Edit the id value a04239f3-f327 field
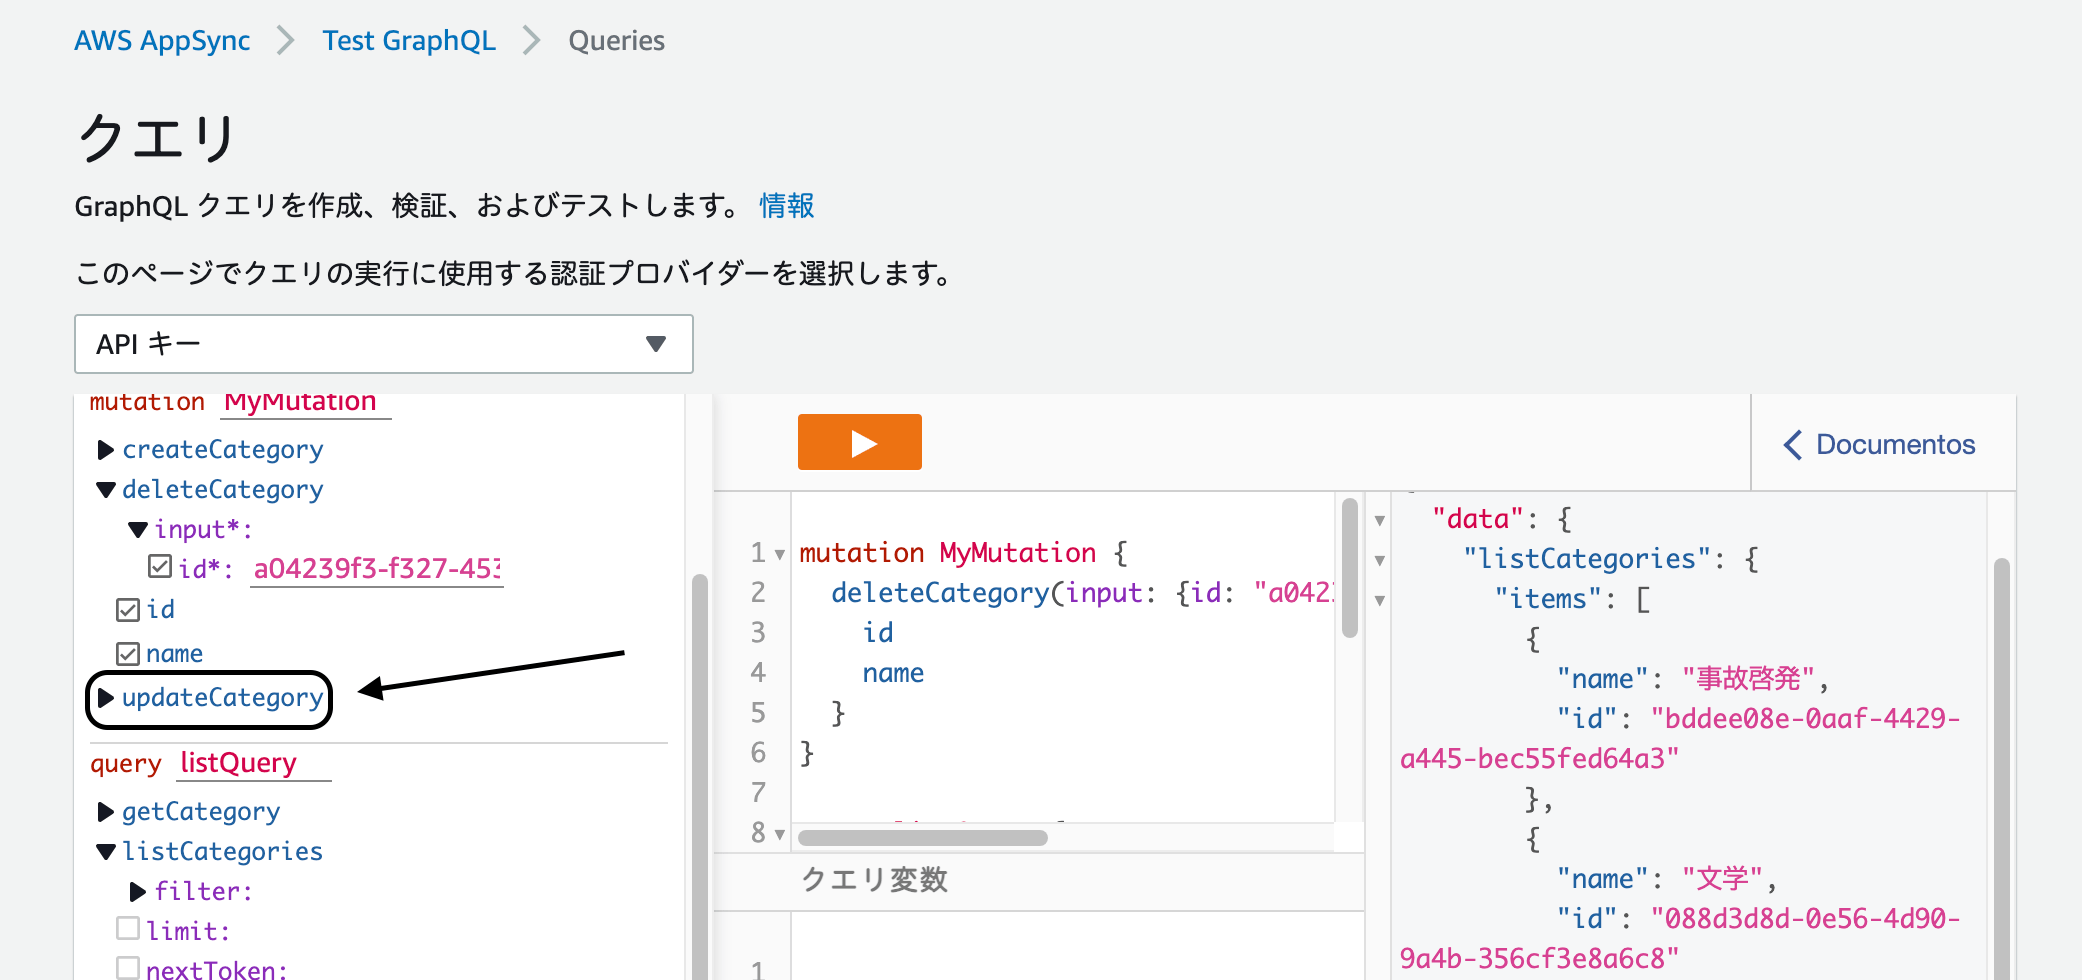2082x980 pixels. tap(376, 569)
